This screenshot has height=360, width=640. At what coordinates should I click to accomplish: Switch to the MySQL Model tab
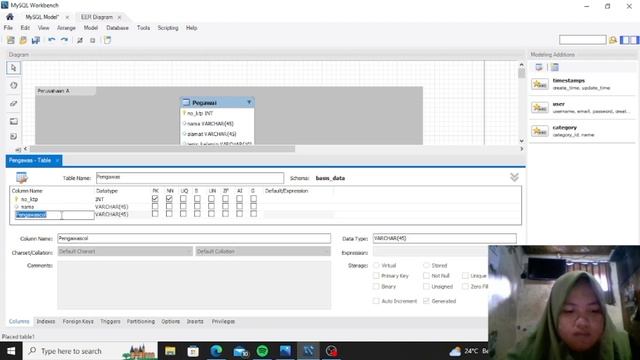[x=42, y=17]
